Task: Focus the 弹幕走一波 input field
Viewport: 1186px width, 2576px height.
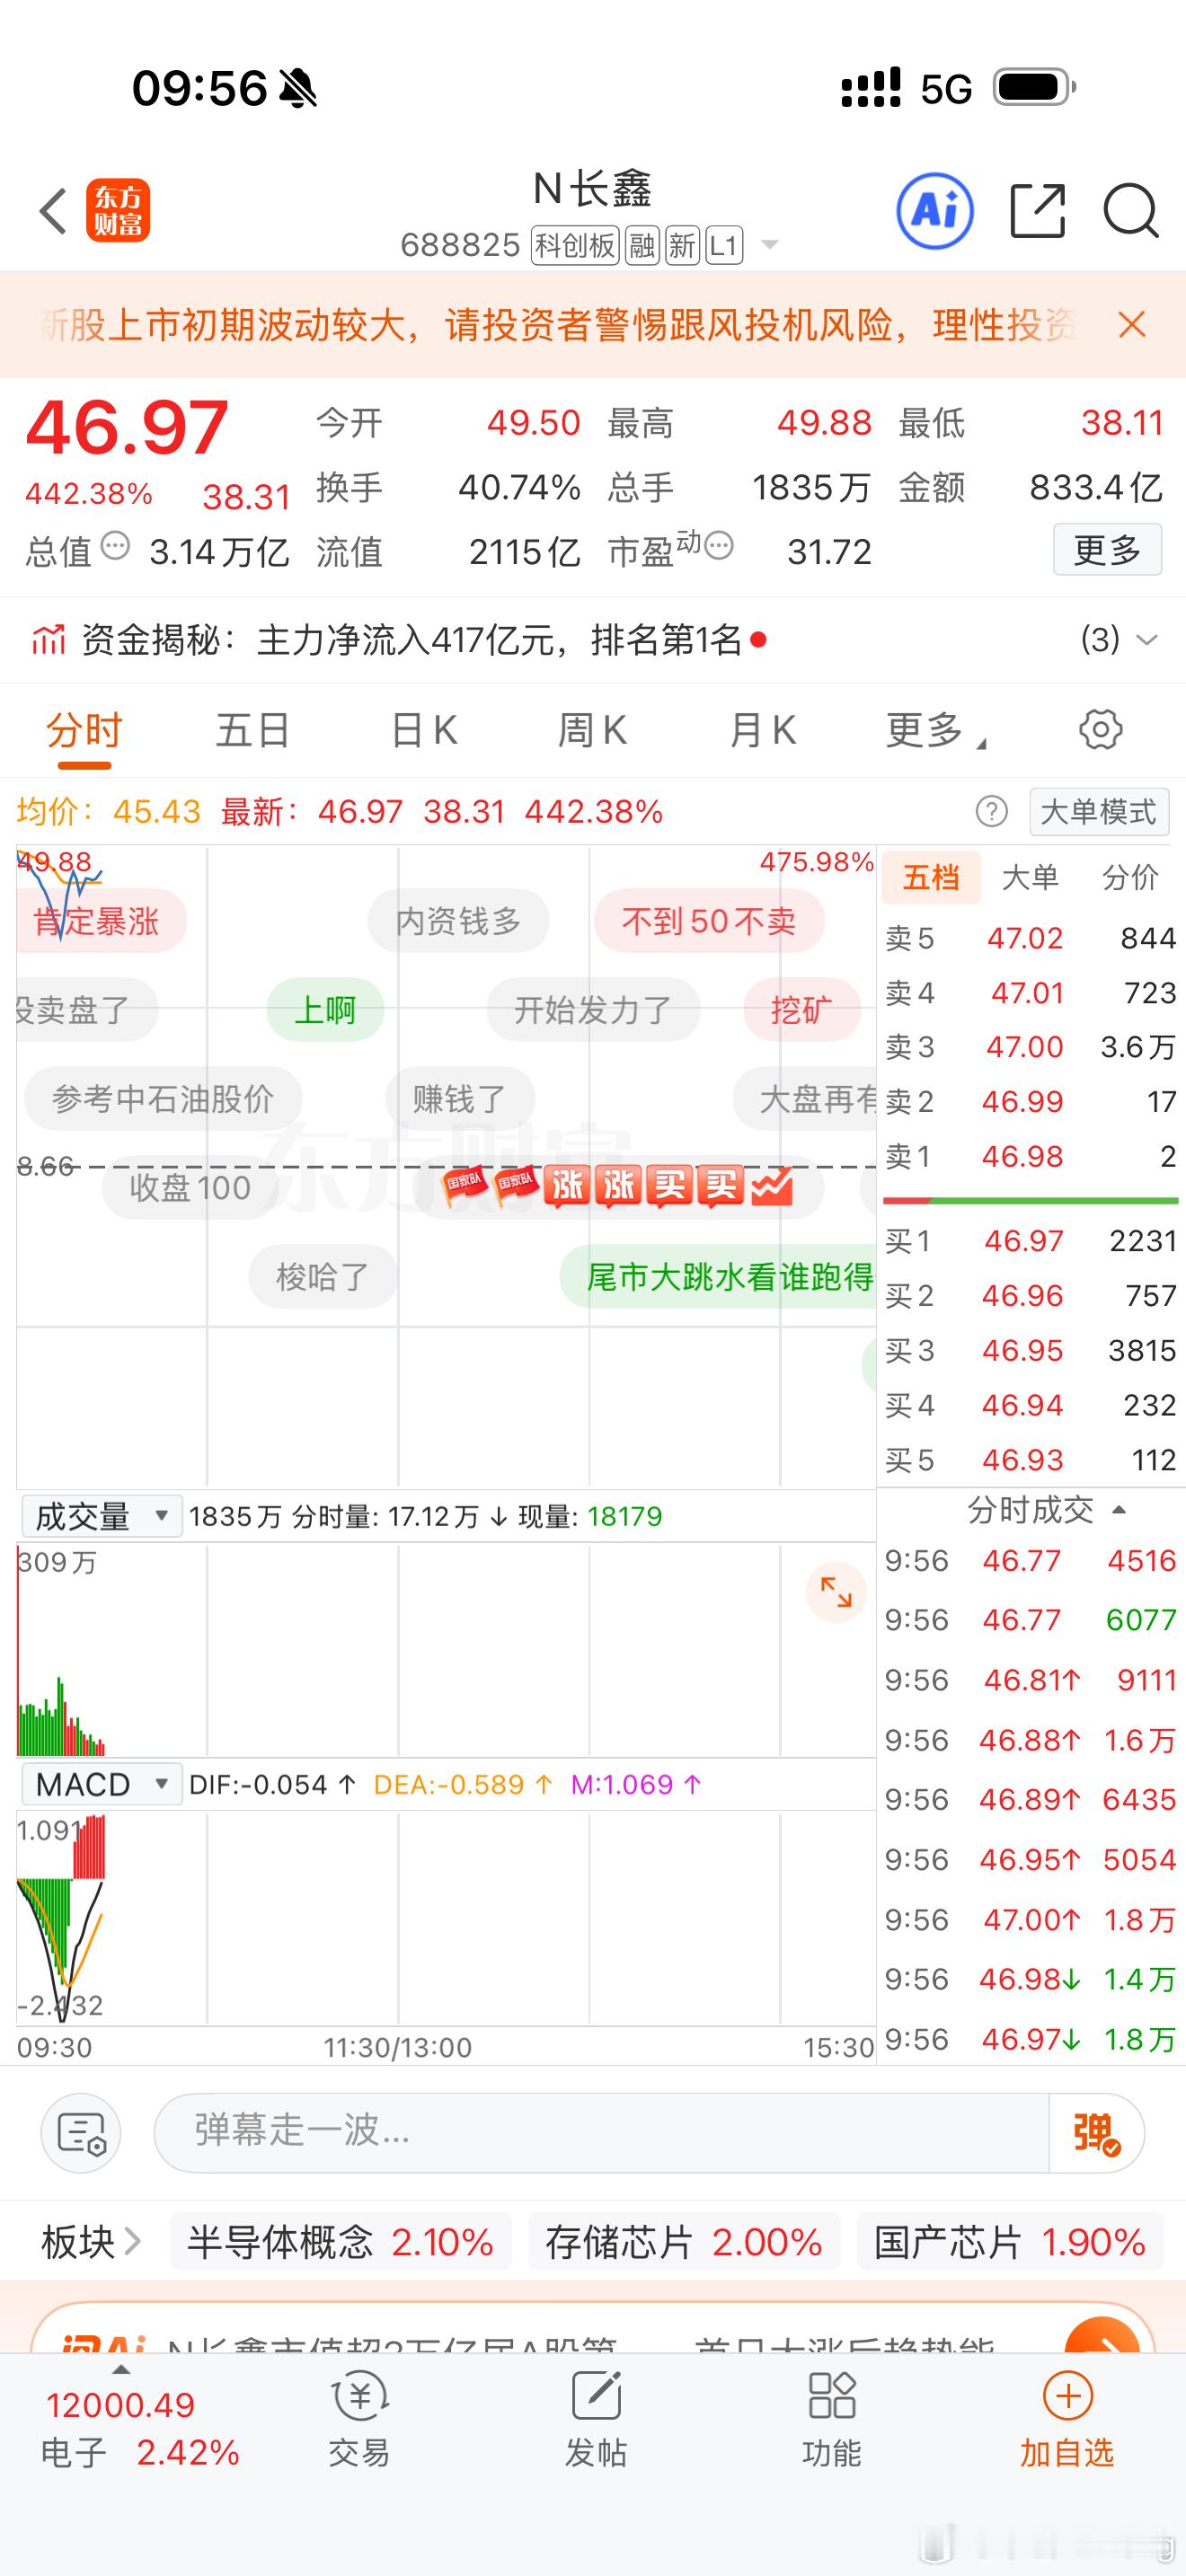Action: point(600,2132)
